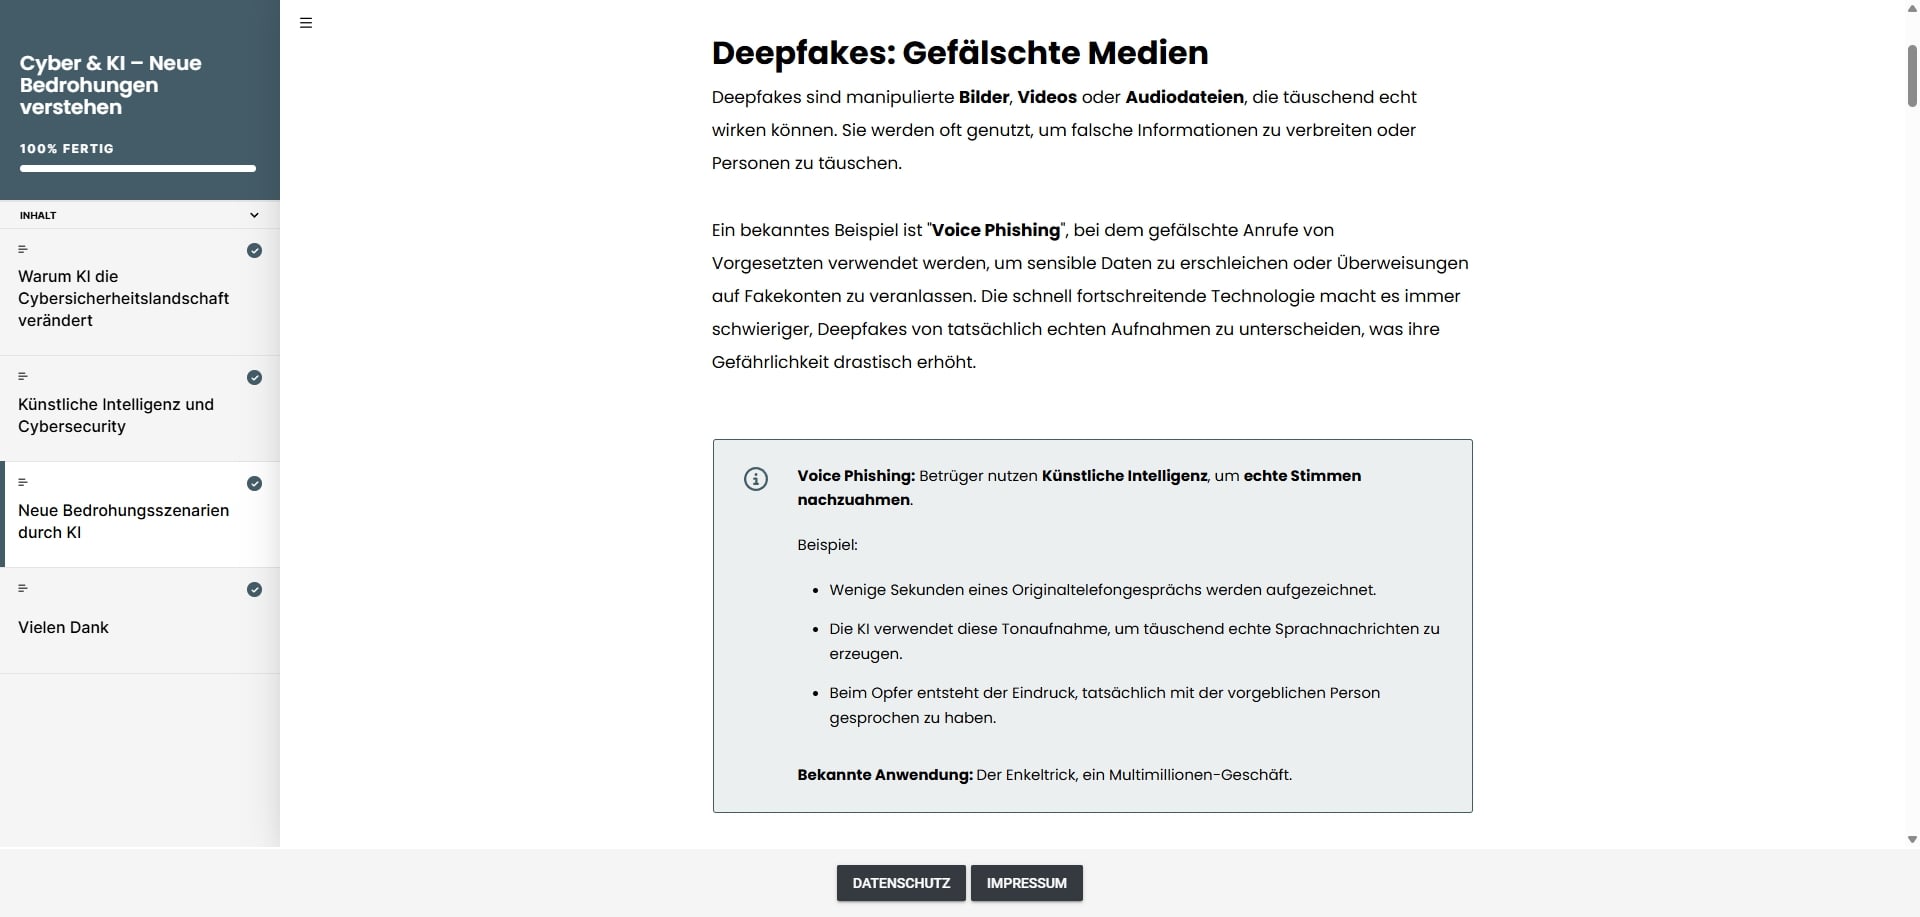The height and width of the screenshot is (917, 1920).
Task: Select the 'Neue Bedrohungsszenarien durch KI' lesson
Action: 123,521
